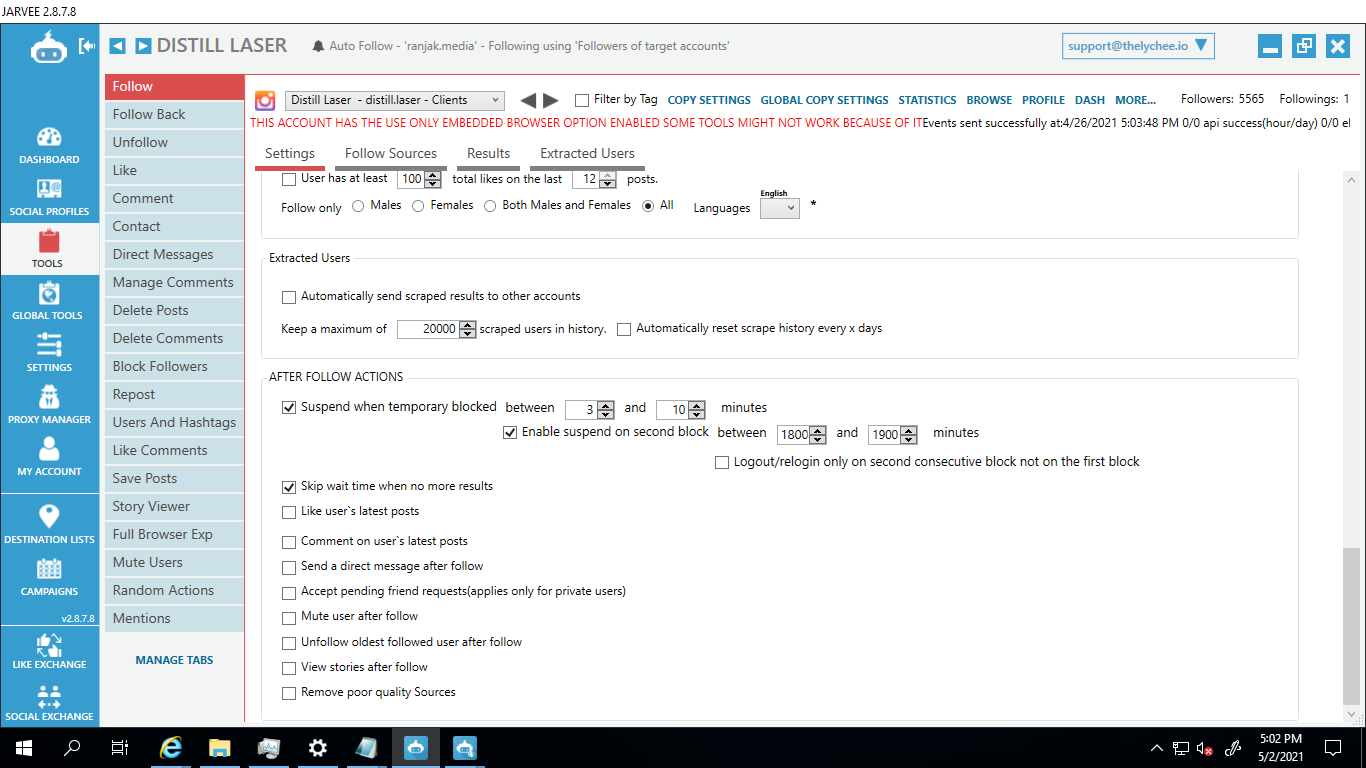Open Task View on the taskbar
The width and height of the screenshot is (1366, 768).
click(x=120, y=747)
